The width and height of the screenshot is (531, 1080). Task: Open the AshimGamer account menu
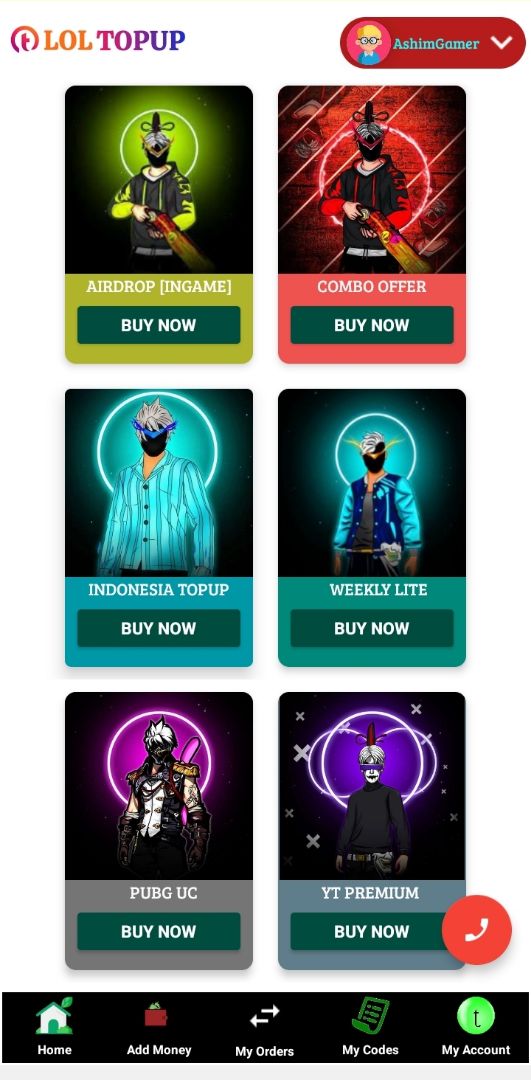[x=433, y=43]
